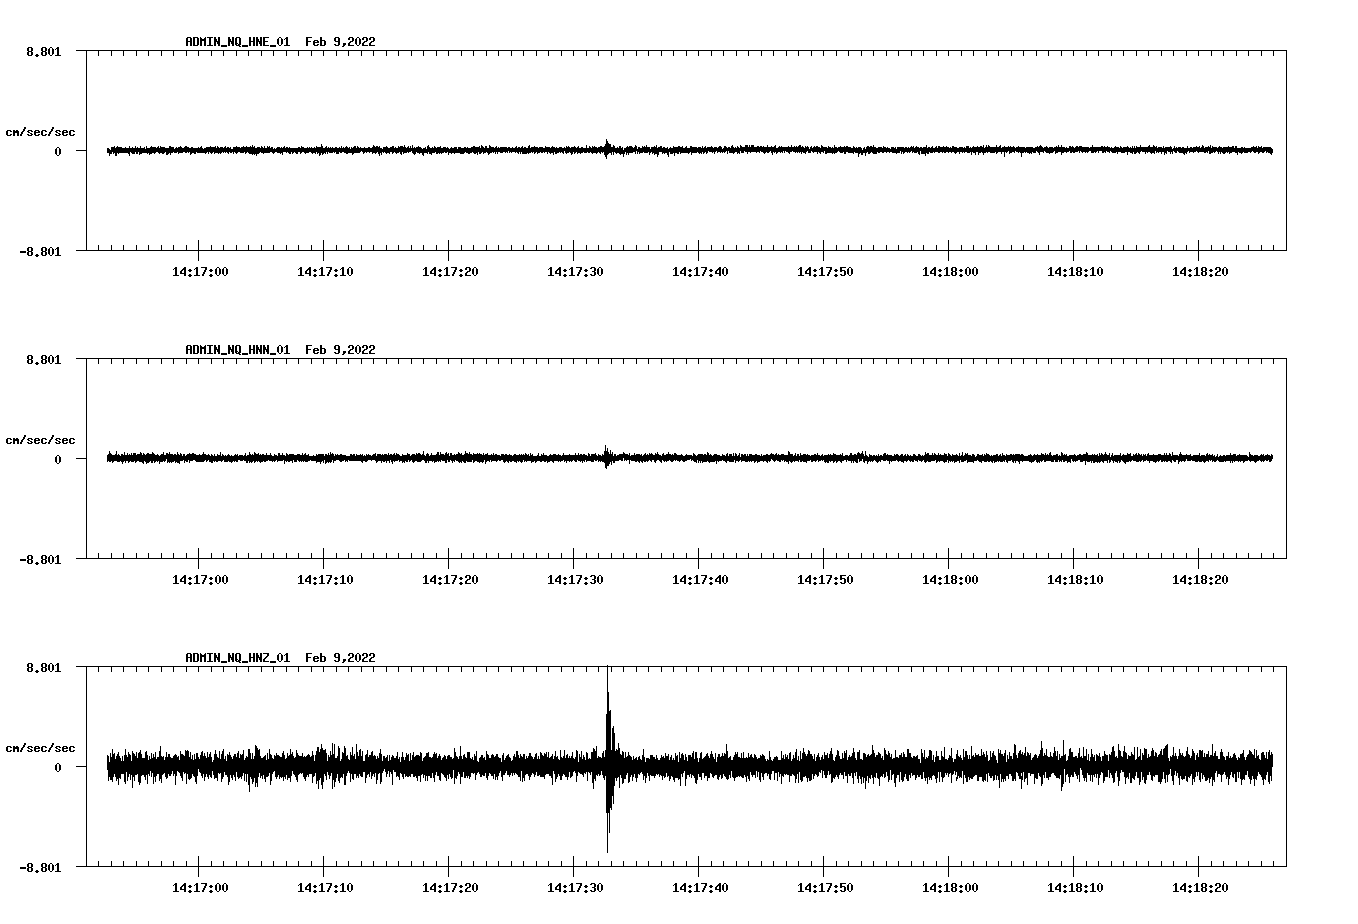Click the zero axis label of HNZ plot
Screen dimensions: 1358x924
[58, 767]
